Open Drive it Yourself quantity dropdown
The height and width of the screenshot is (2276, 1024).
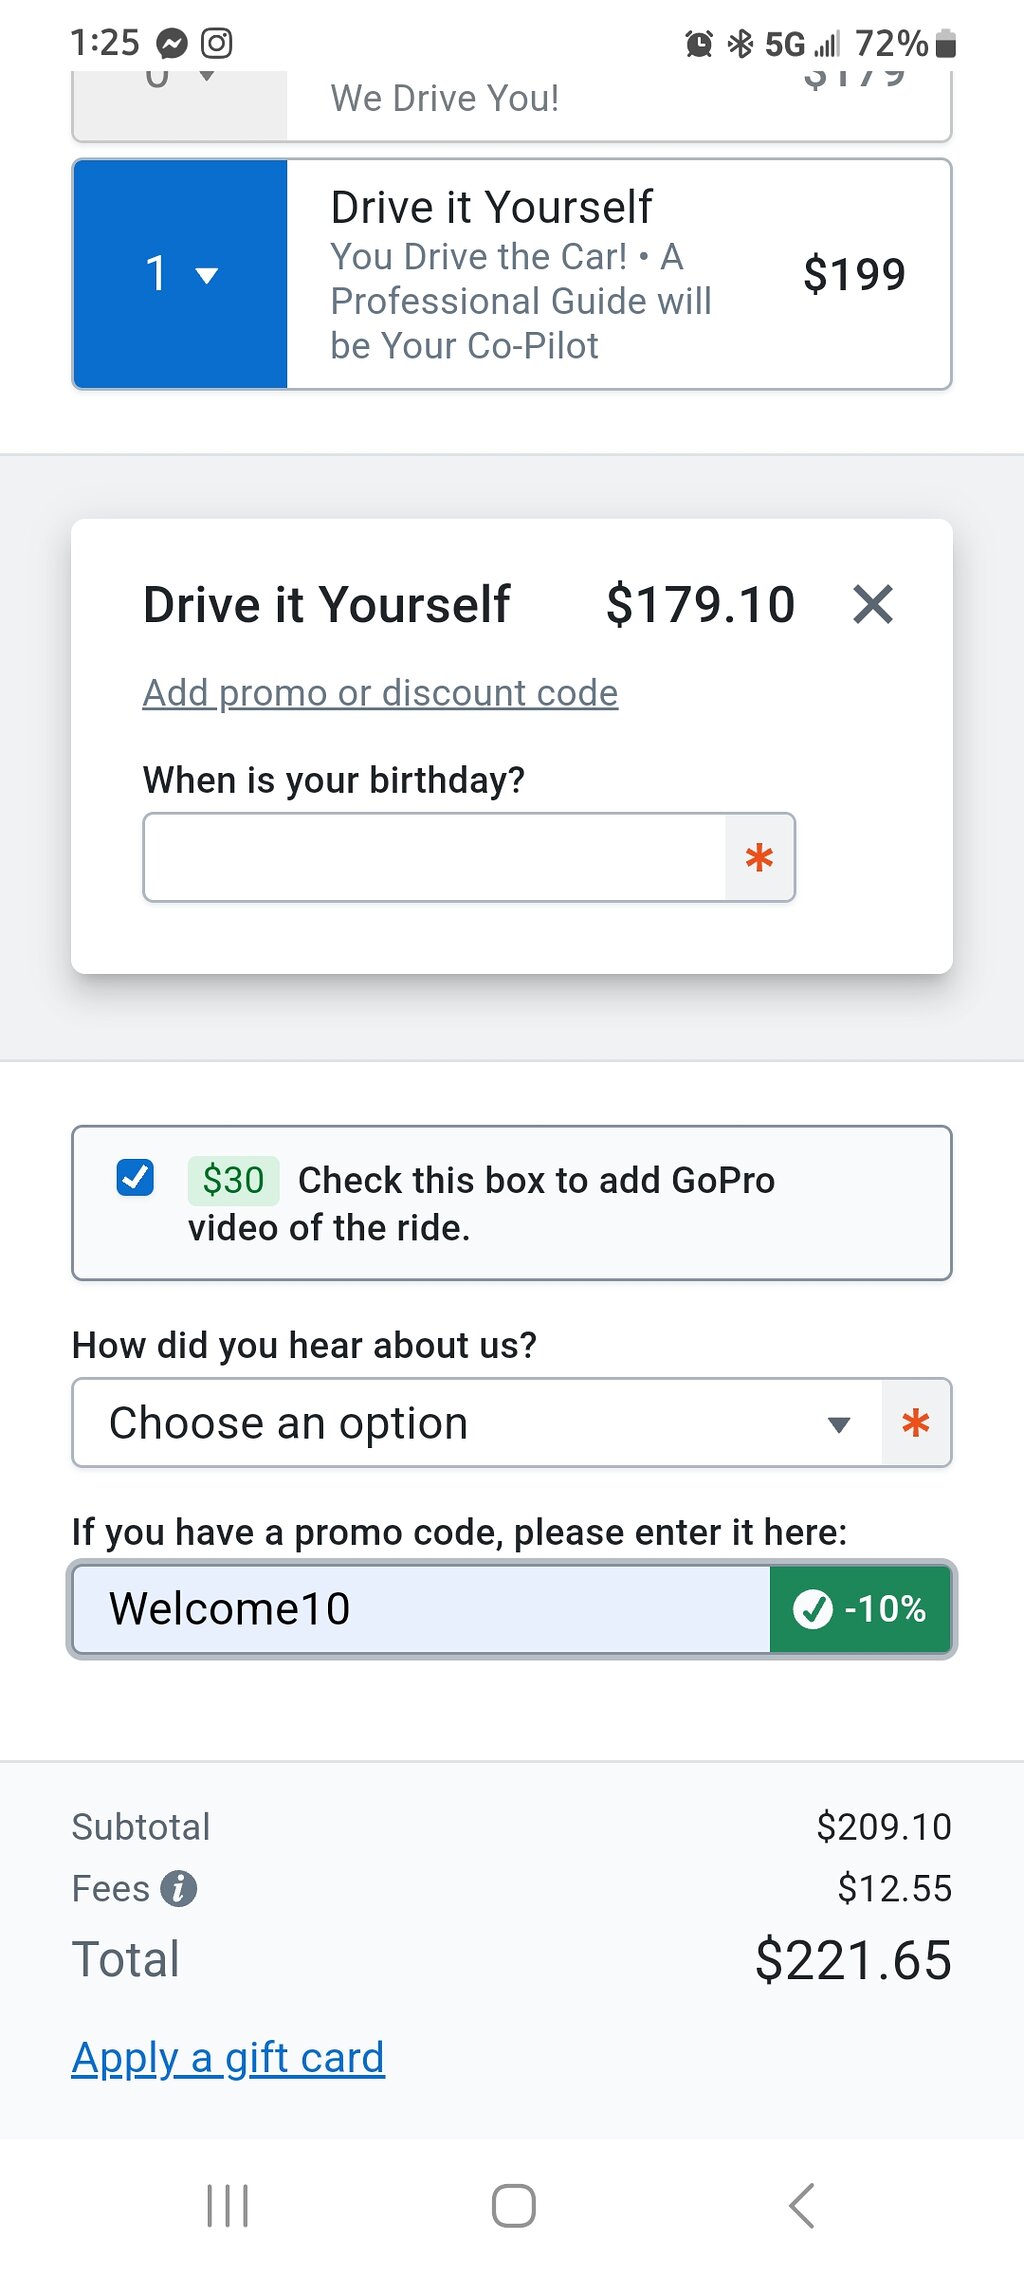tap(180, 274)
